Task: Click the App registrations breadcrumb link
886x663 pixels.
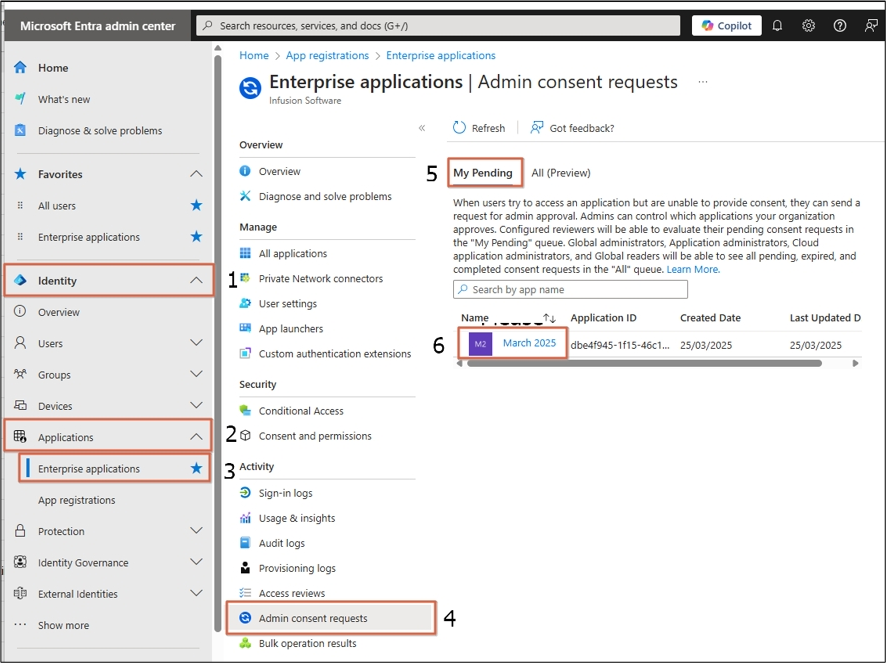Action: pos(327,55)
